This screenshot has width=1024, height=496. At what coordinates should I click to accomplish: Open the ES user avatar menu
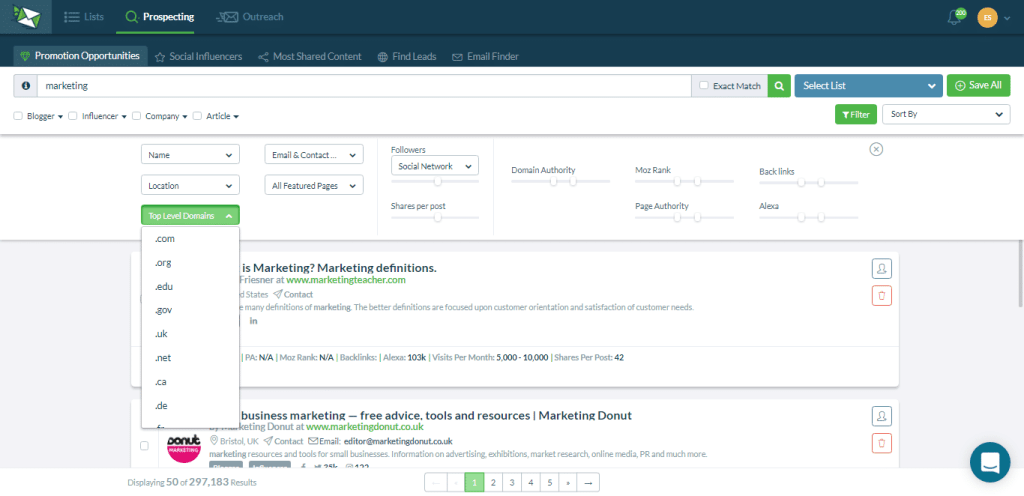point(987,18)
